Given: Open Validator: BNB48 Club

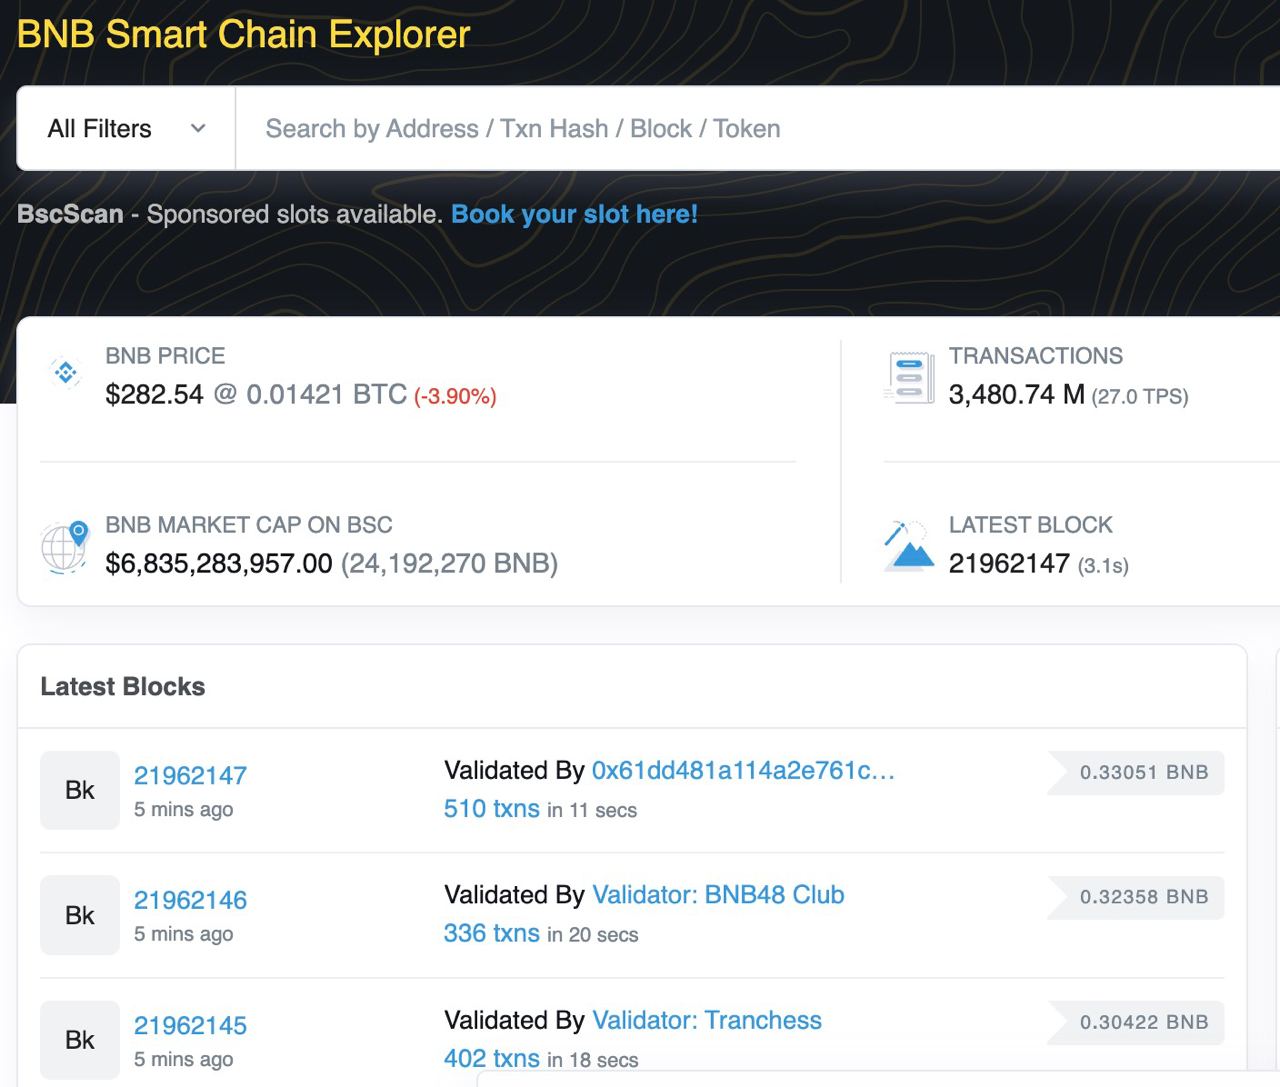Looking at the screenshot, I should click(718, 895).
